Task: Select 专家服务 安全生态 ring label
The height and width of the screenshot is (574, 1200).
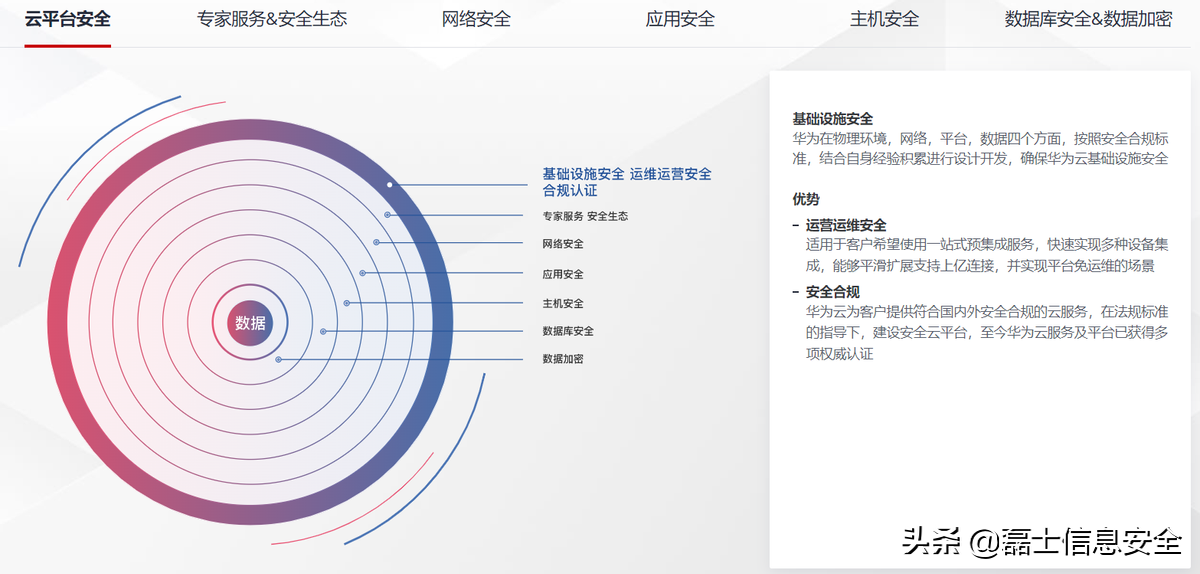Action: coord(585,216)
